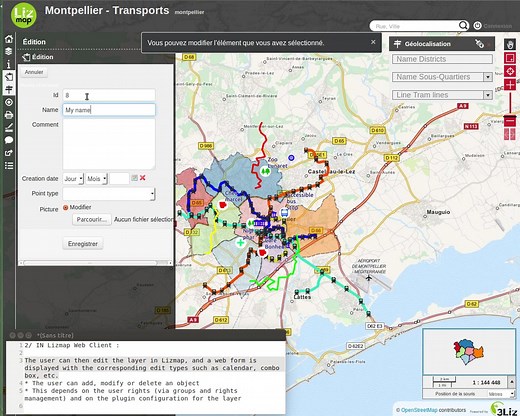Toggle the Géolocalisation signpost sidebar icon
Image resolution: width=520 pixels, height=416 pixels.
coord(9,89)
